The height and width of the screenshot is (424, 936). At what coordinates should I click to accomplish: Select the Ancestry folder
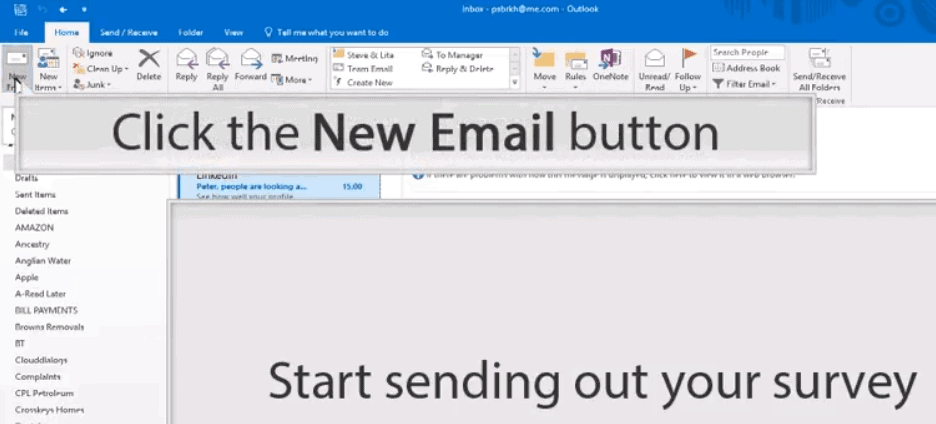(x=32, y=244)
